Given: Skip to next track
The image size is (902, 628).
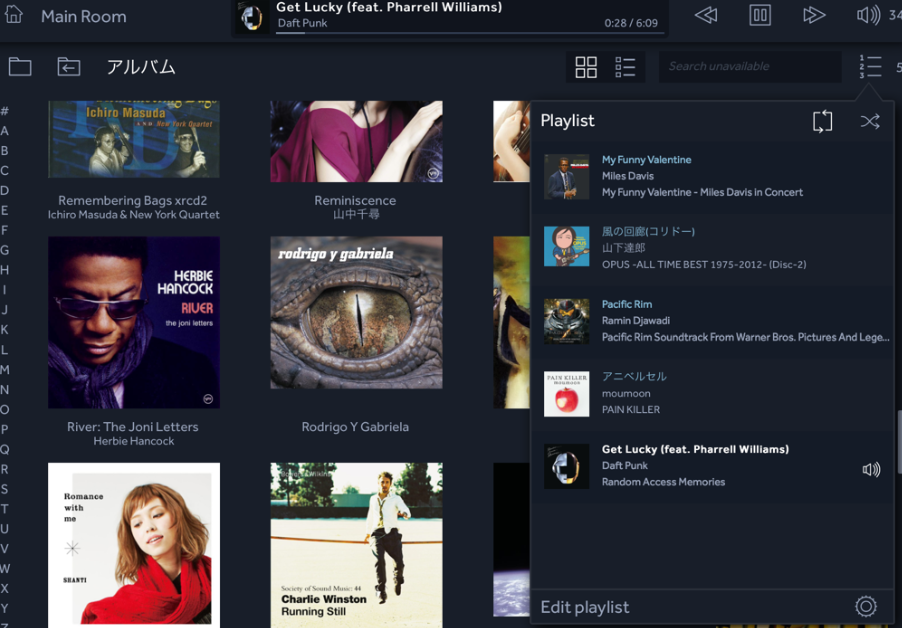Looking at the screenshot, I should coord(814,15).
